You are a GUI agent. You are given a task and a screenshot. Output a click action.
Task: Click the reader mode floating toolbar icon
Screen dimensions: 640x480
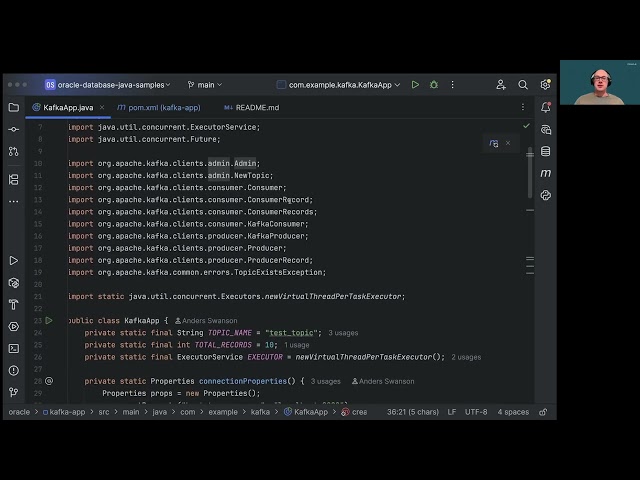(x=494, y=143)
